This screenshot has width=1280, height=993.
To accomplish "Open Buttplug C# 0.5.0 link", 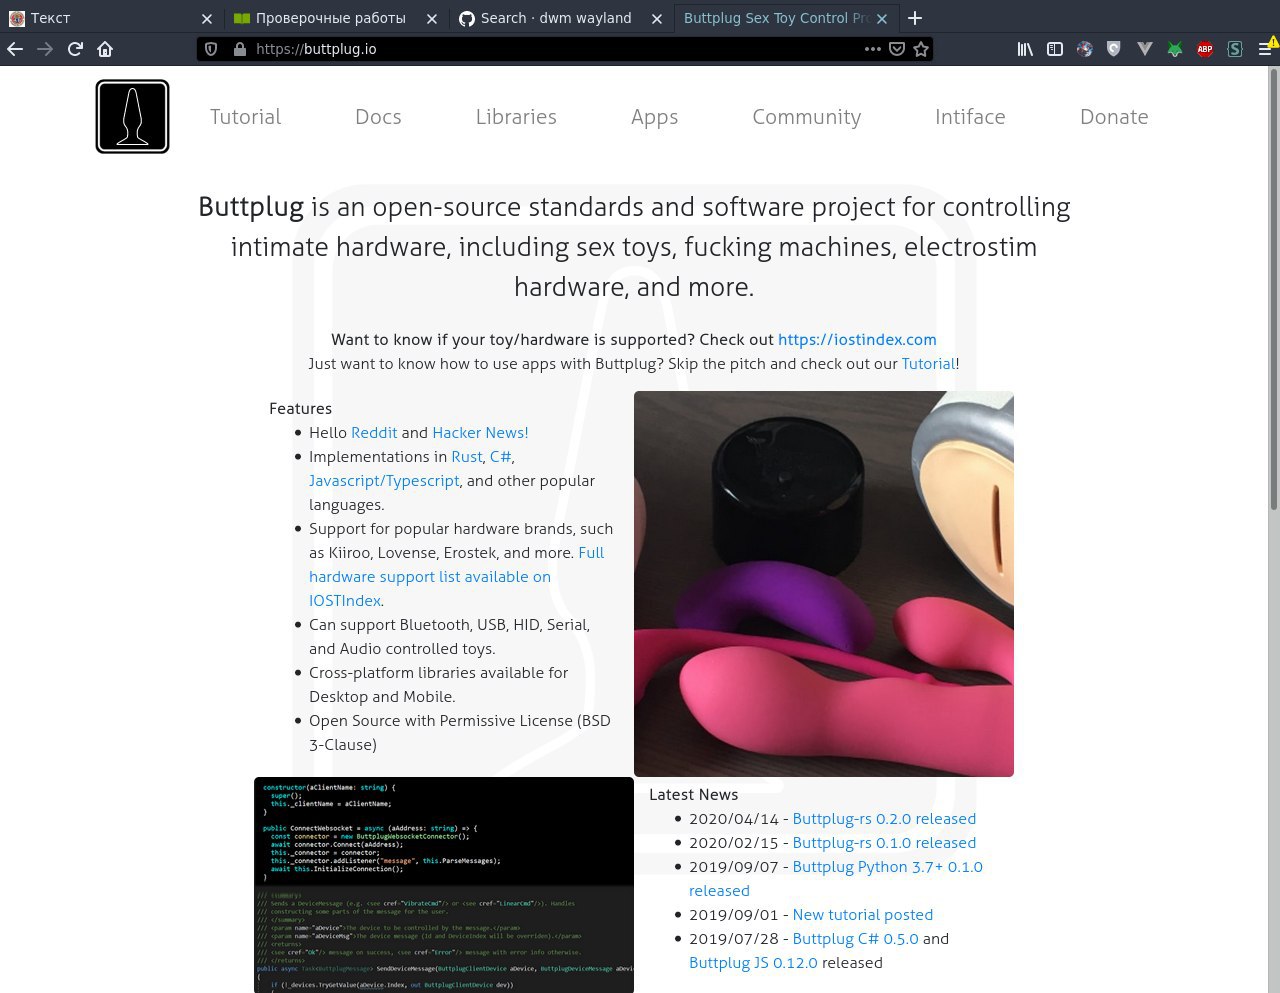I will click(x=855, y=939).
